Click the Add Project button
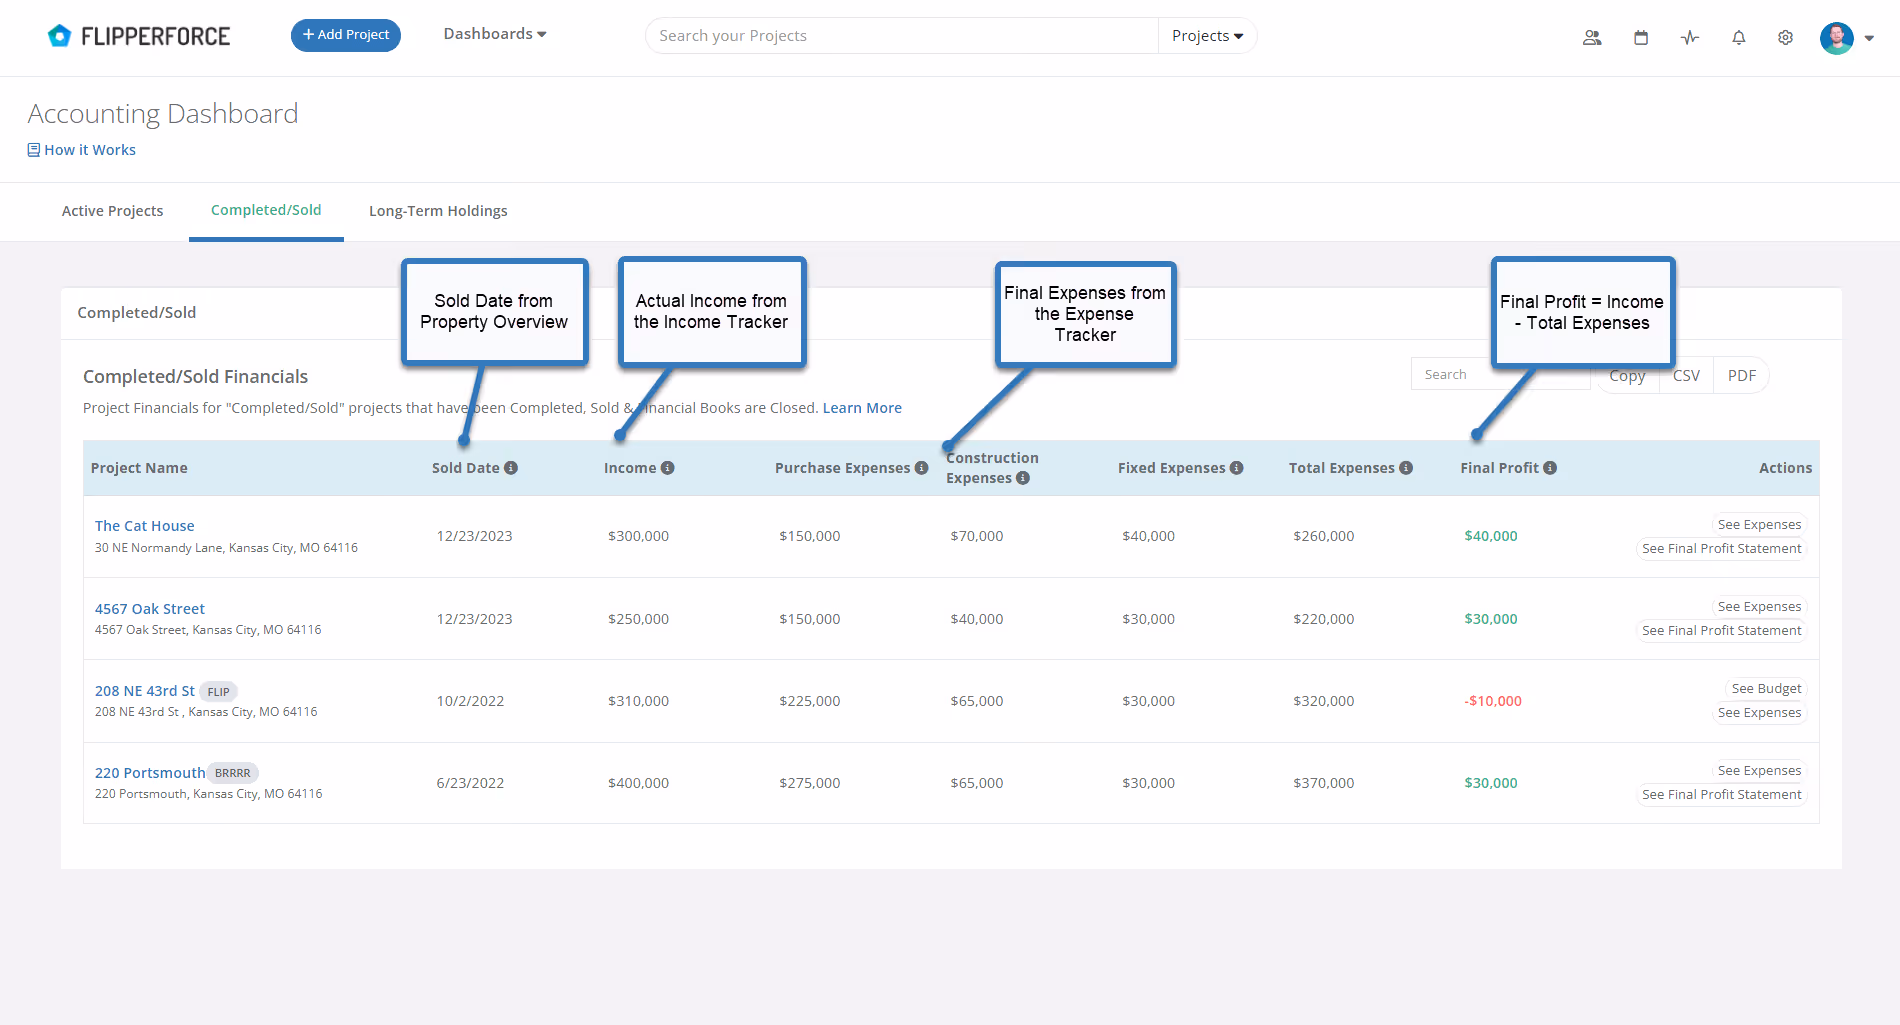This screenshot has height=1025, width=1900. 346,35
